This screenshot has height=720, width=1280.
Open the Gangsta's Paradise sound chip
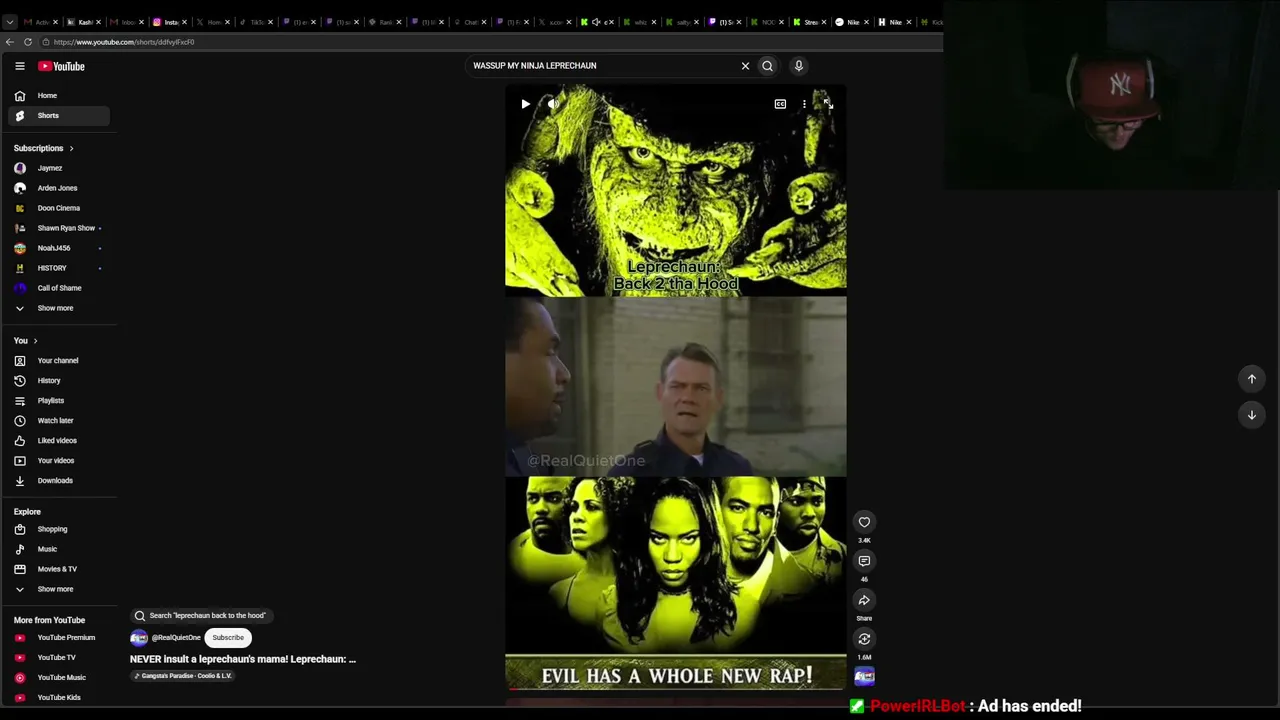184,676
